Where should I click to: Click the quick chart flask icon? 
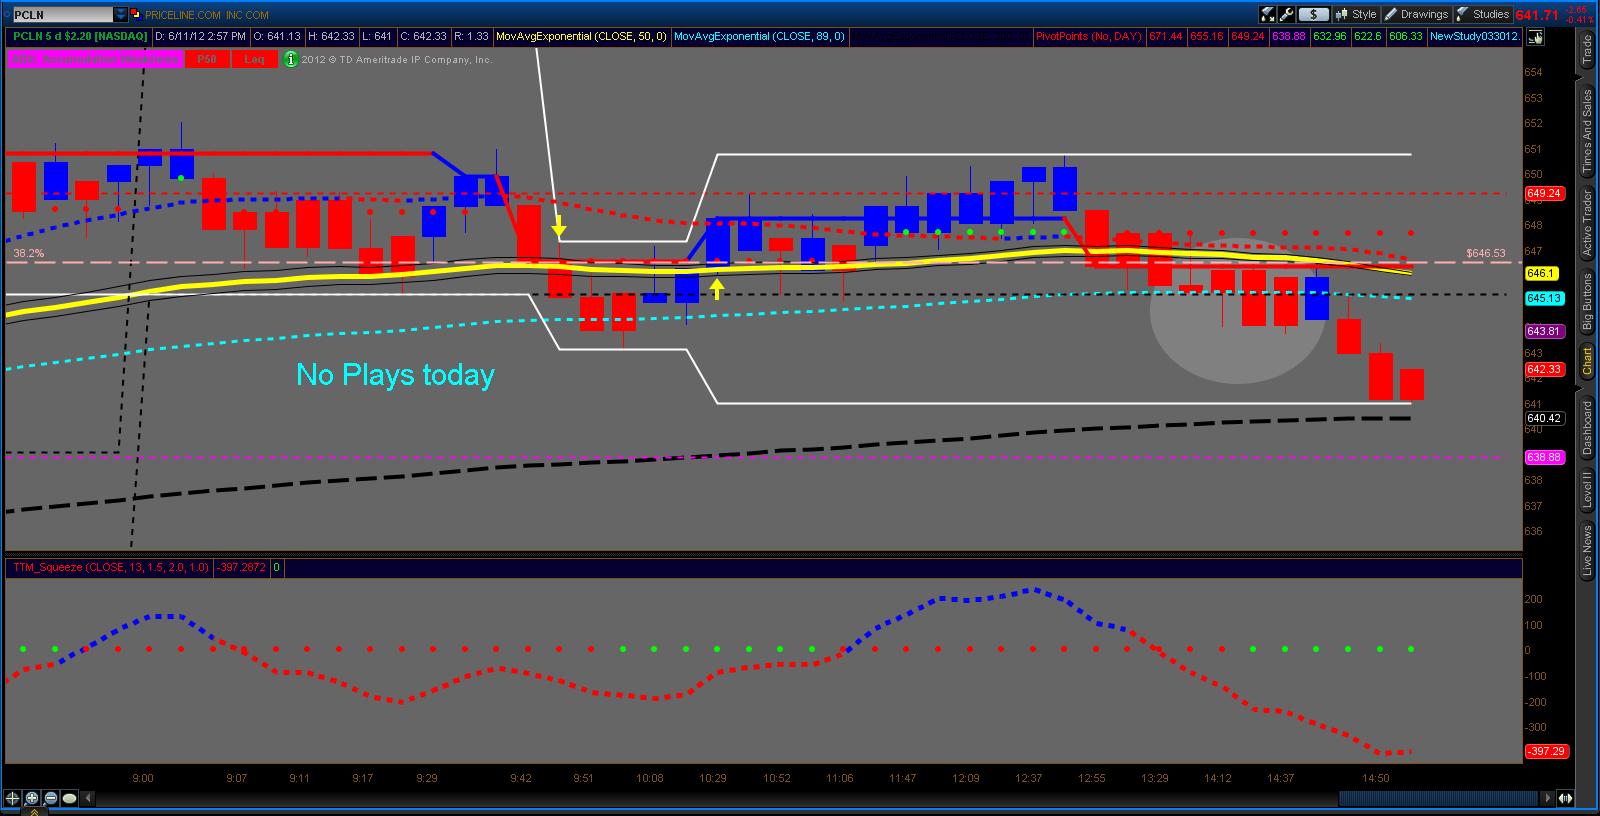click(1268, 14)
